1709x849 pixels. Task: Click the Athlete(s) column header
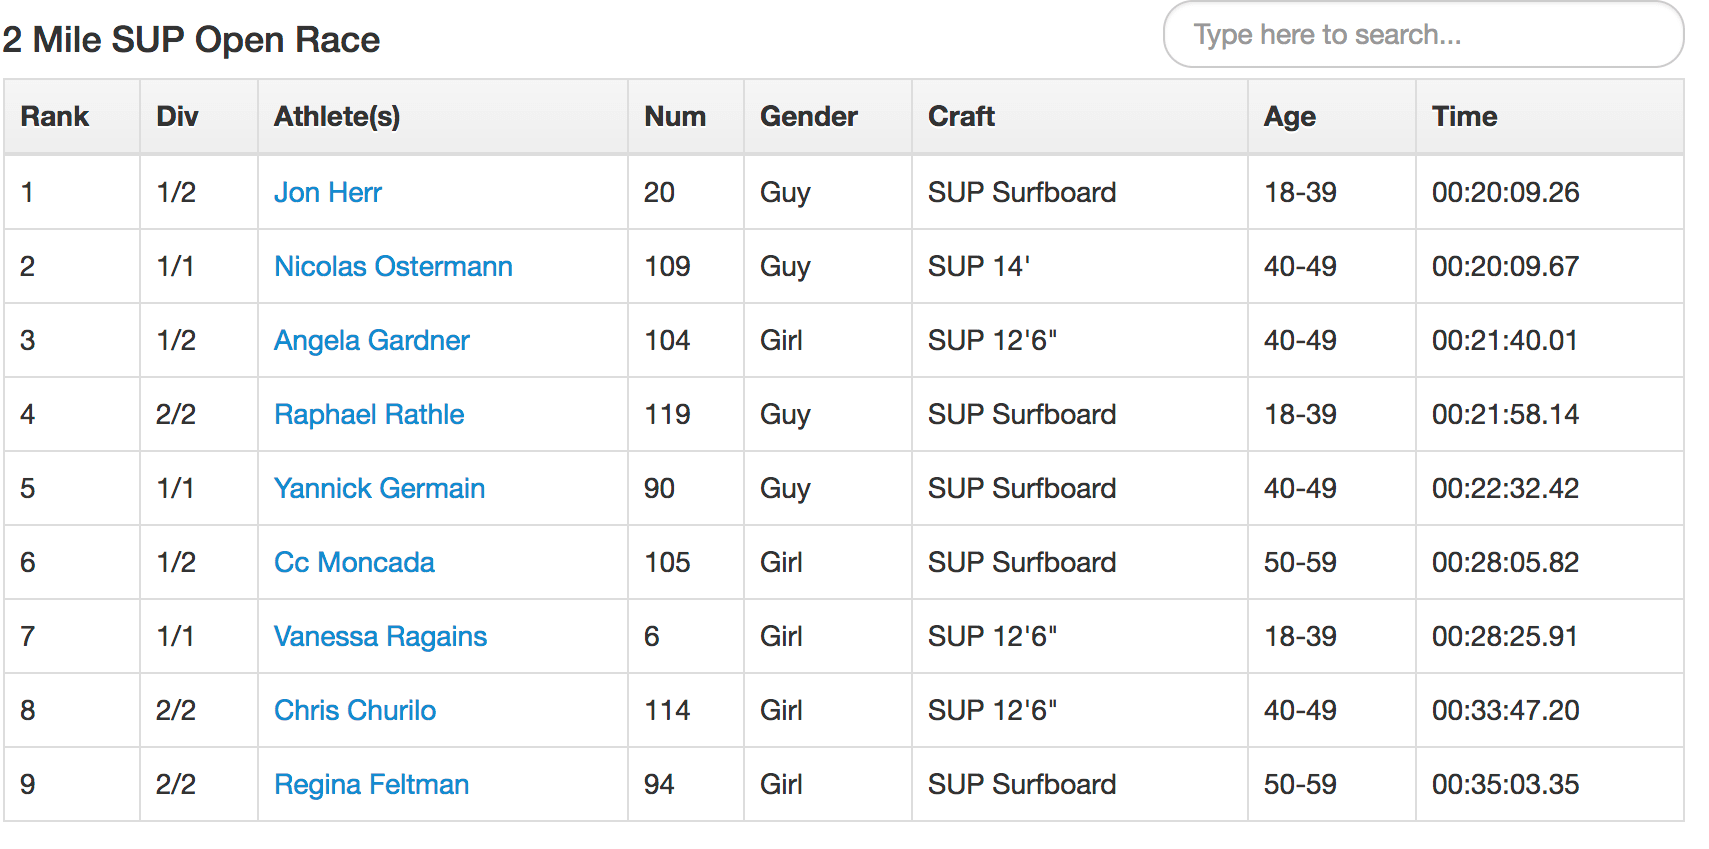337,117
